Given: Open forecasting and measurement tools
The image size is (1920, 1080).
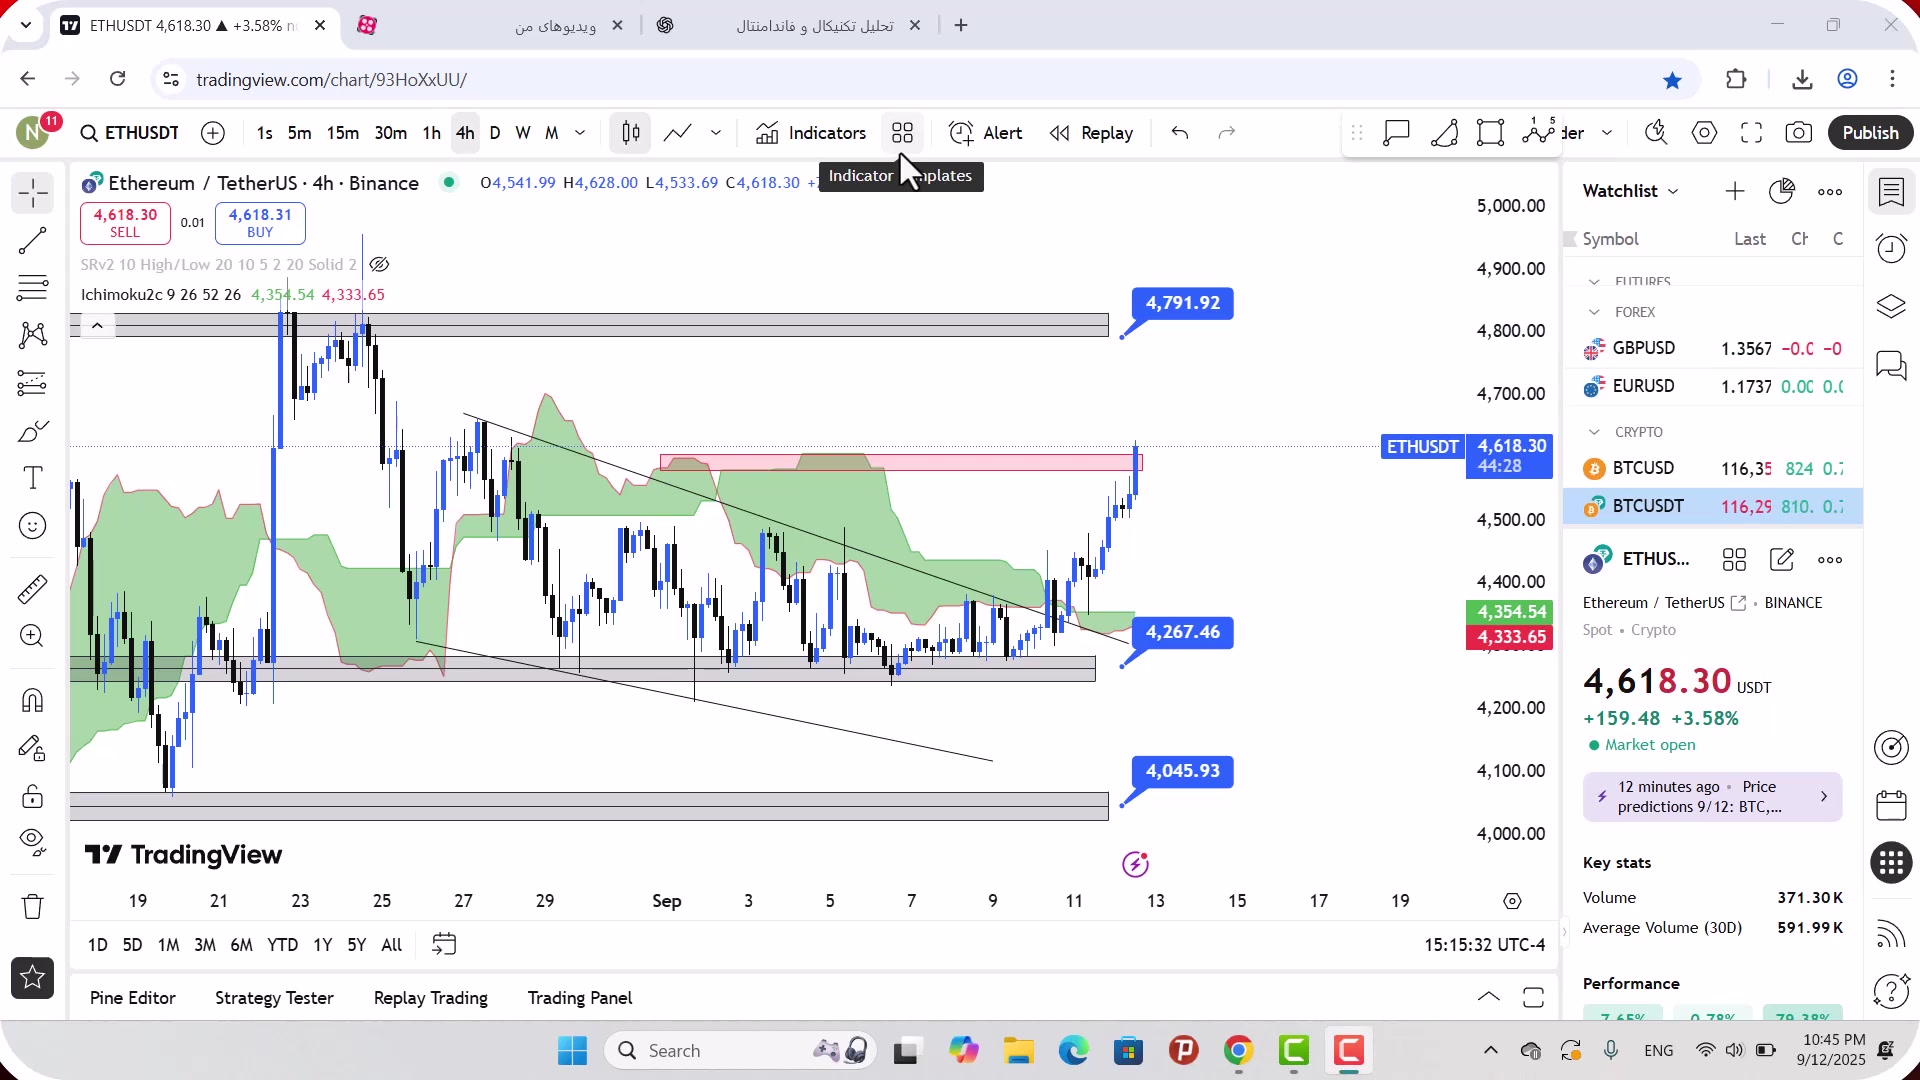Looking at the screenshot, I should click(x=33, y=383).
